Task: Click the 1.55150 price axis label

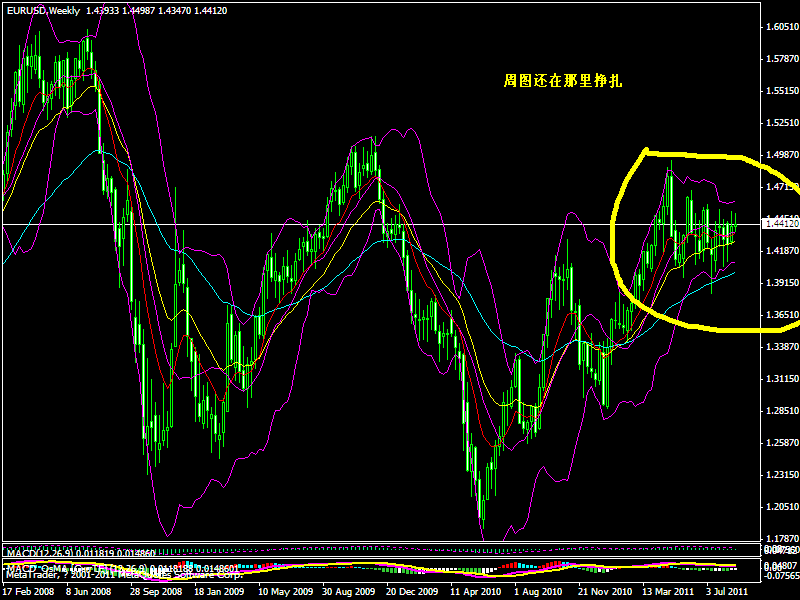Action: pos(782,91)
